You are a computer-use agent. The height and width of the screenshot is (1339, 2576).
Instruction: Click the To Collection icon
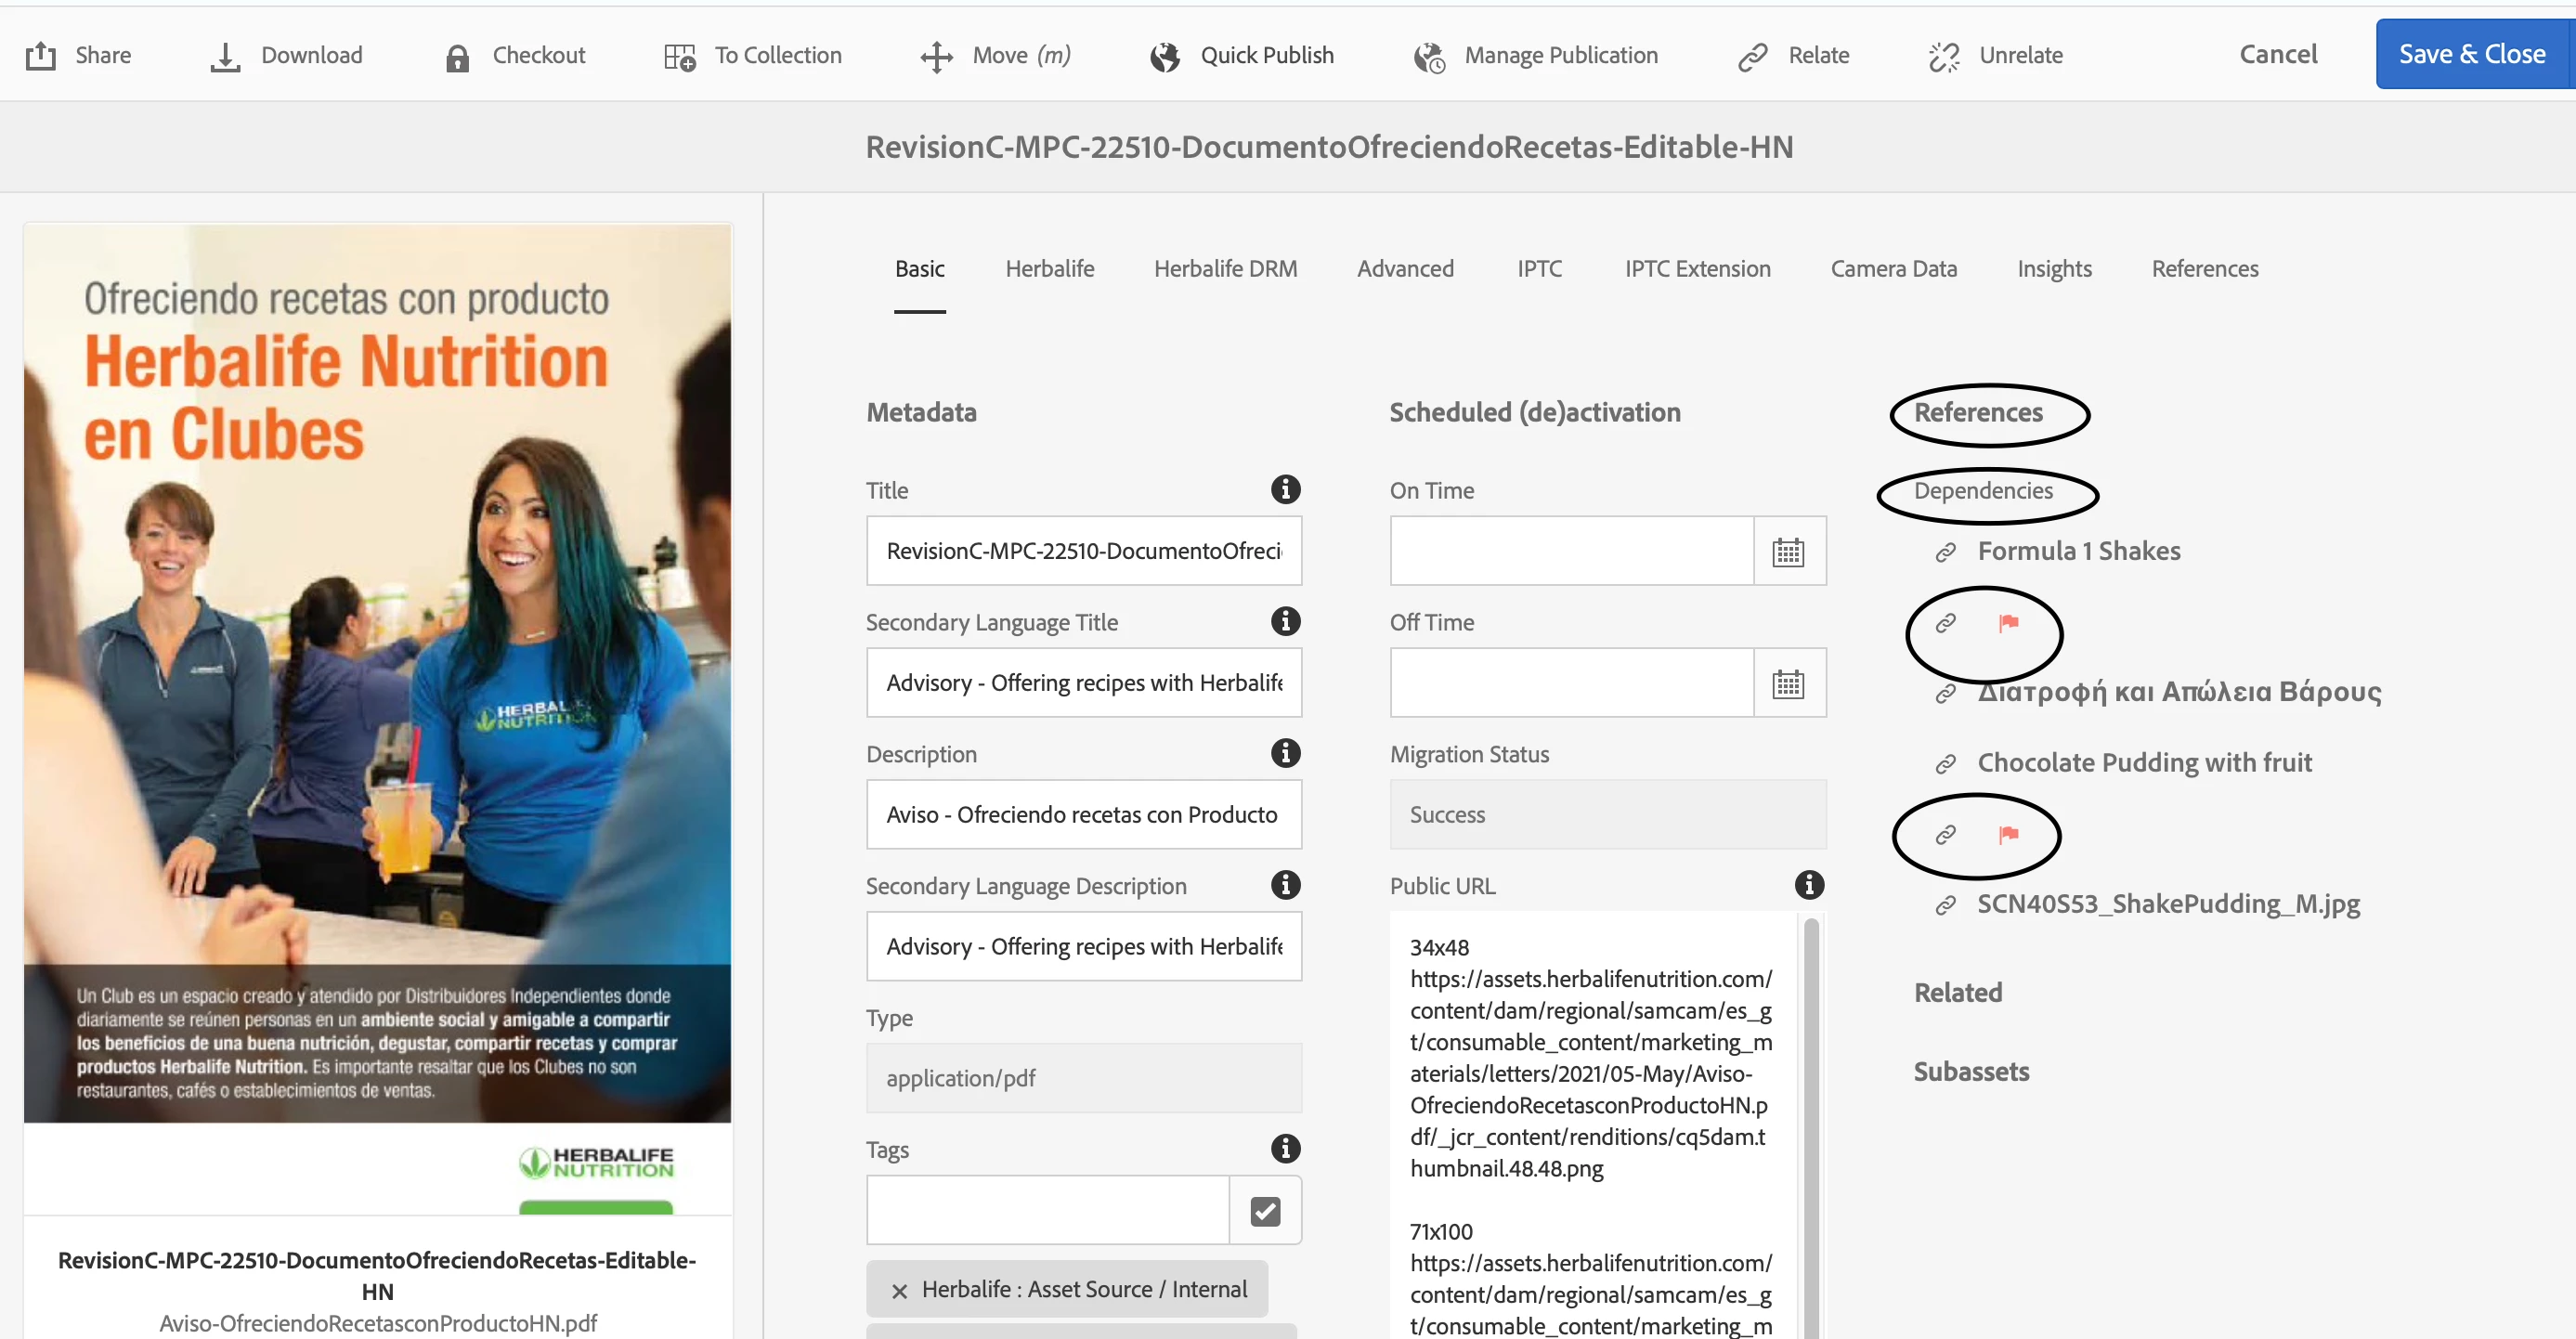point(680,57)
